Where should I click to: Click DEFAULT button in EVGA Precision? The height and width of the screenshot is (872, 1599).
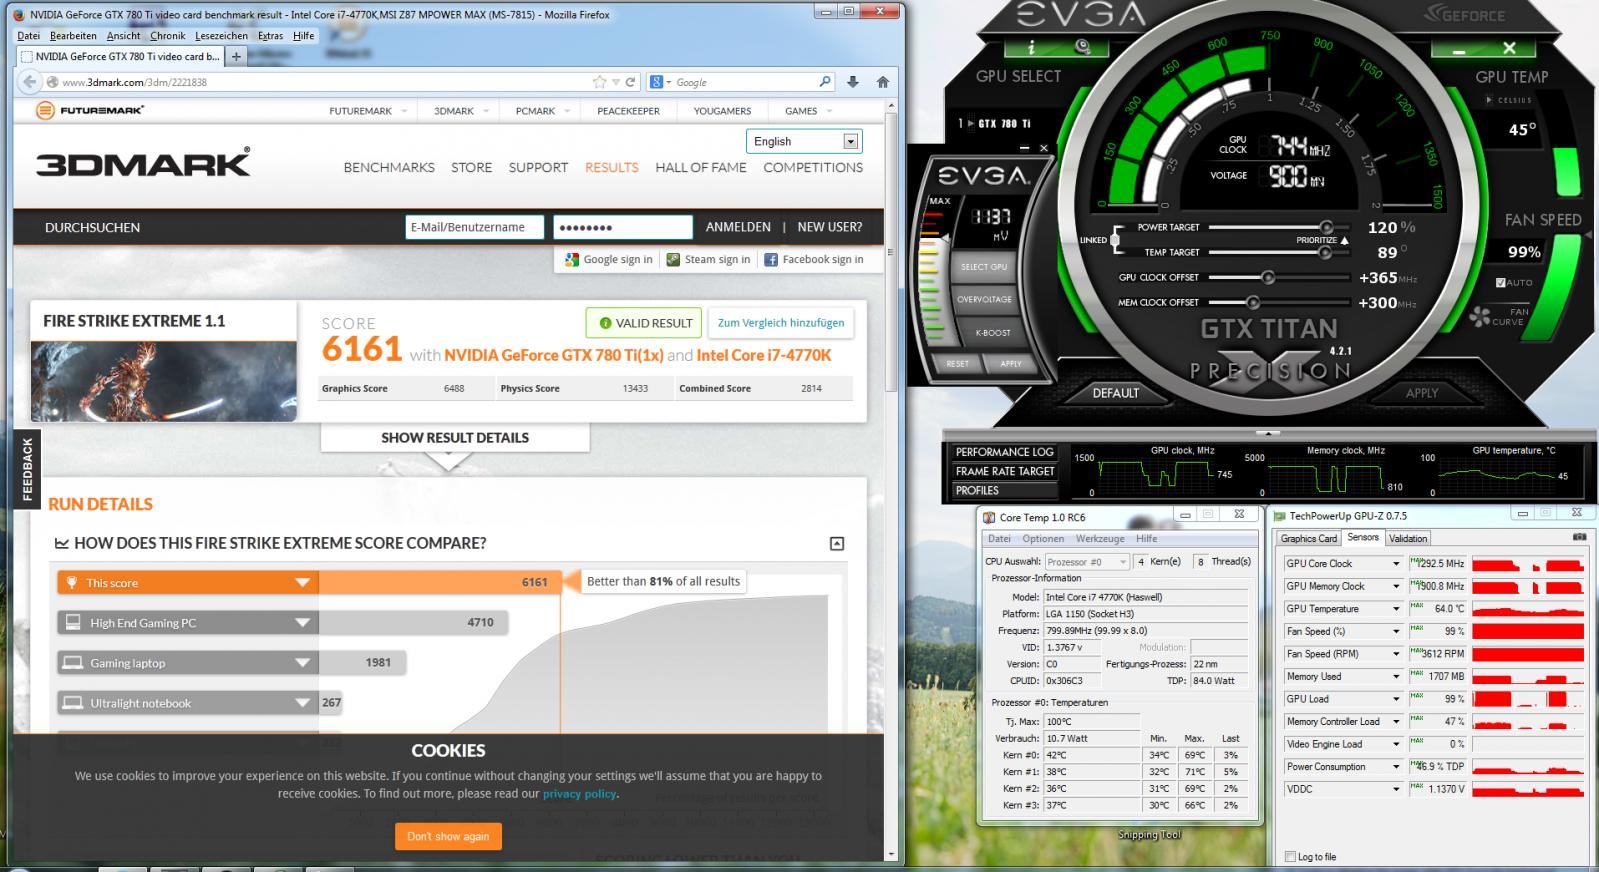(1115, 393)
